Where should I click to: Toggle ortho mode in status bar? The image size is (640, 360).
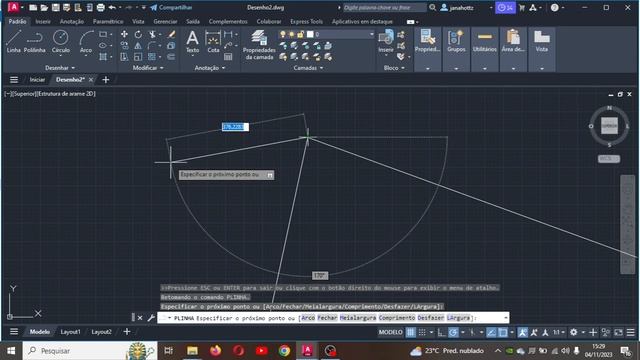442,332
